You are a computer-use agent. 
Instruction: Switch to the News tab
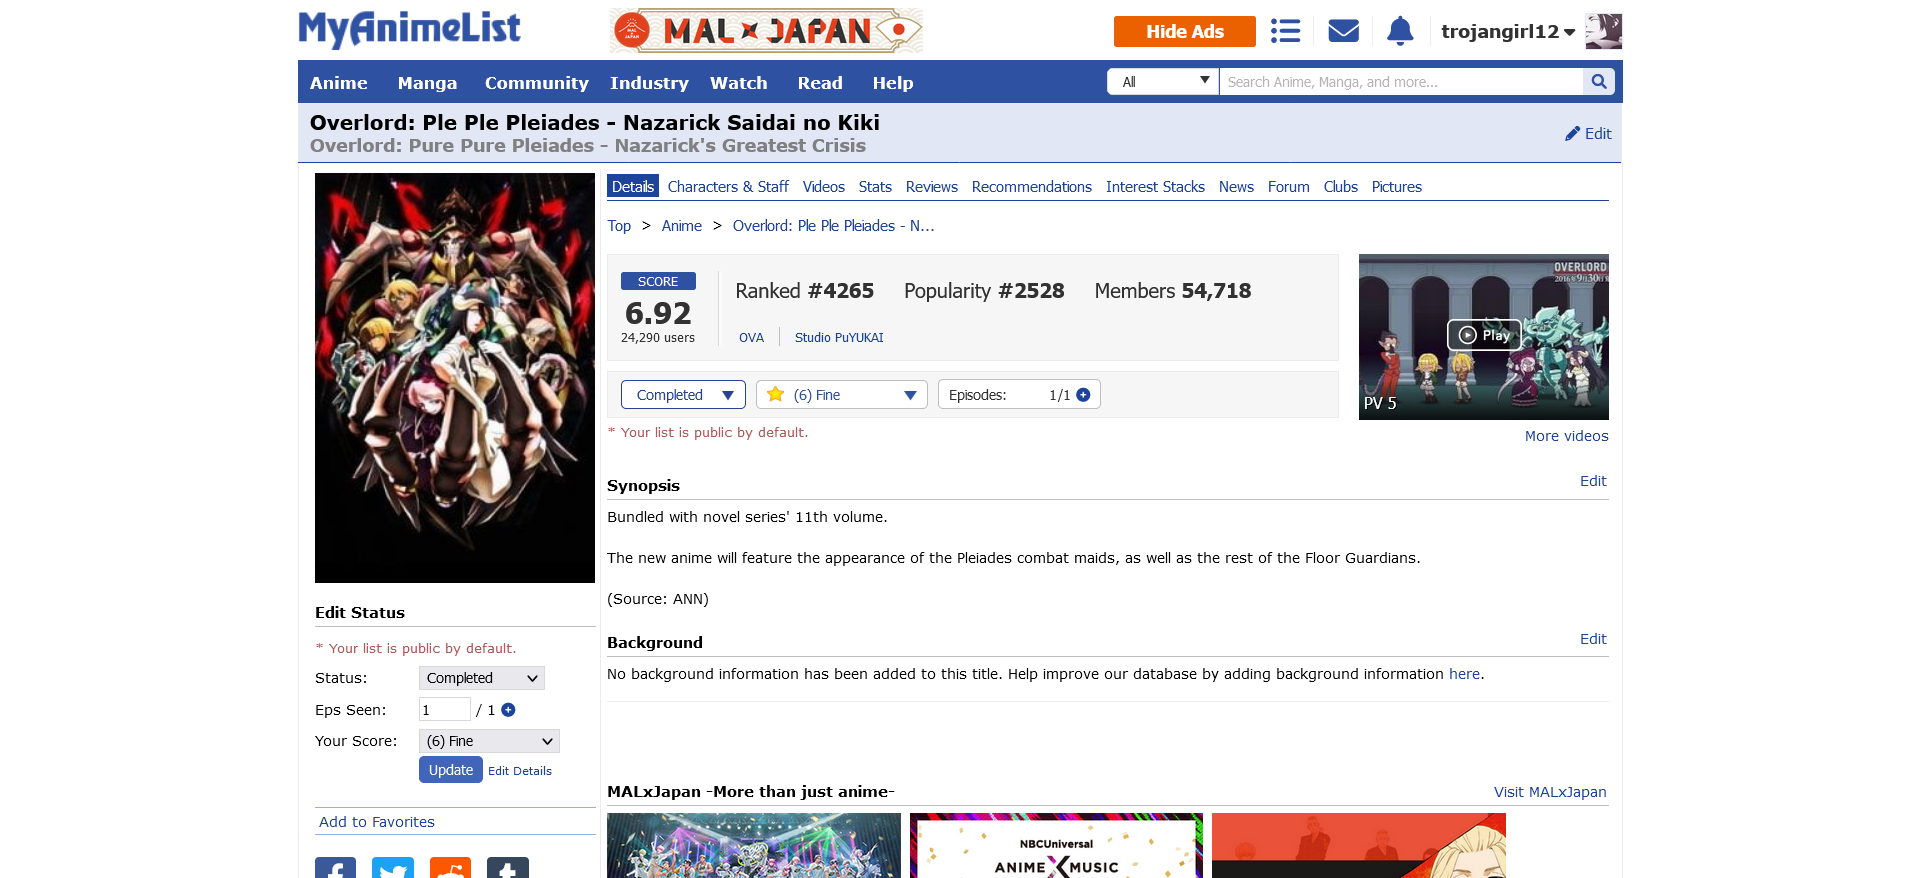pyautogui.click(x=1236, y=187)
